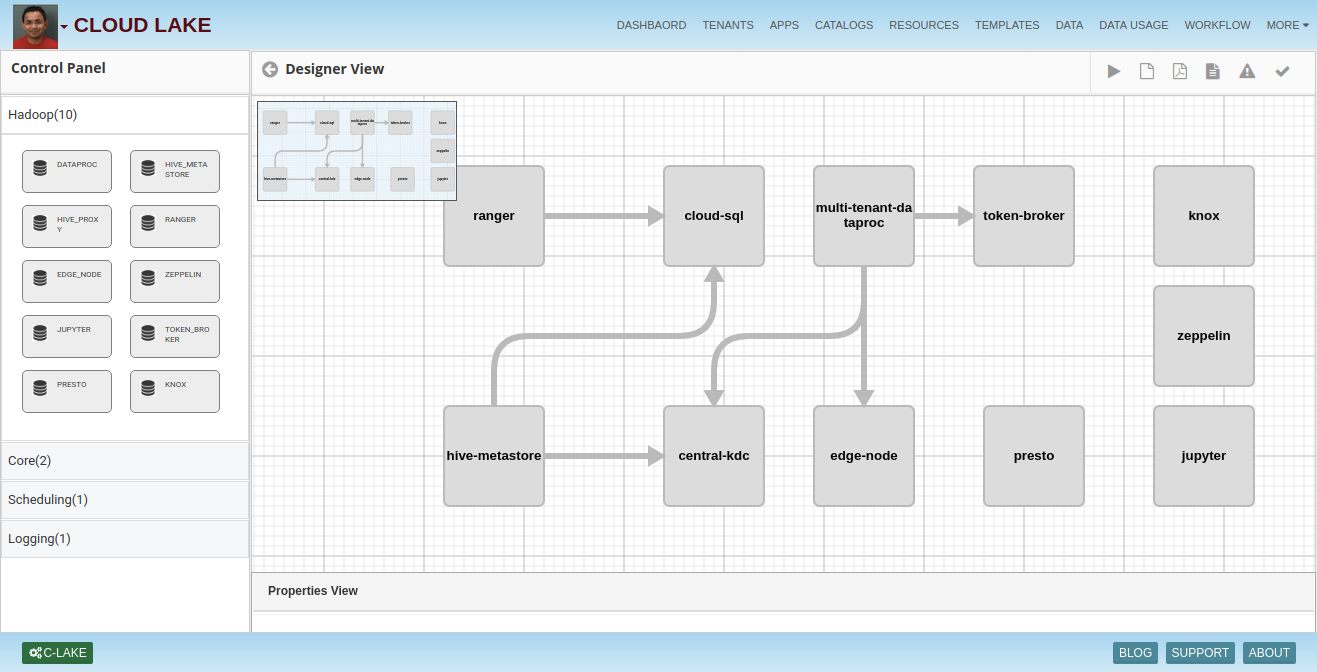
Task: Expand the Logging(1) section
Action: point(125,539)
